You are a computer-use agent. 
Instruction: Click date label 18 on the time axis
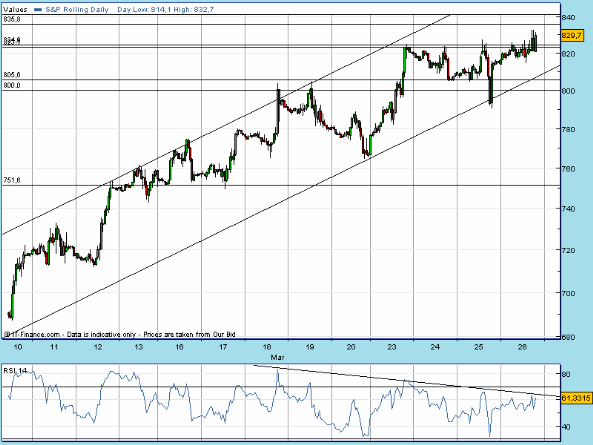tap(267, 347)
